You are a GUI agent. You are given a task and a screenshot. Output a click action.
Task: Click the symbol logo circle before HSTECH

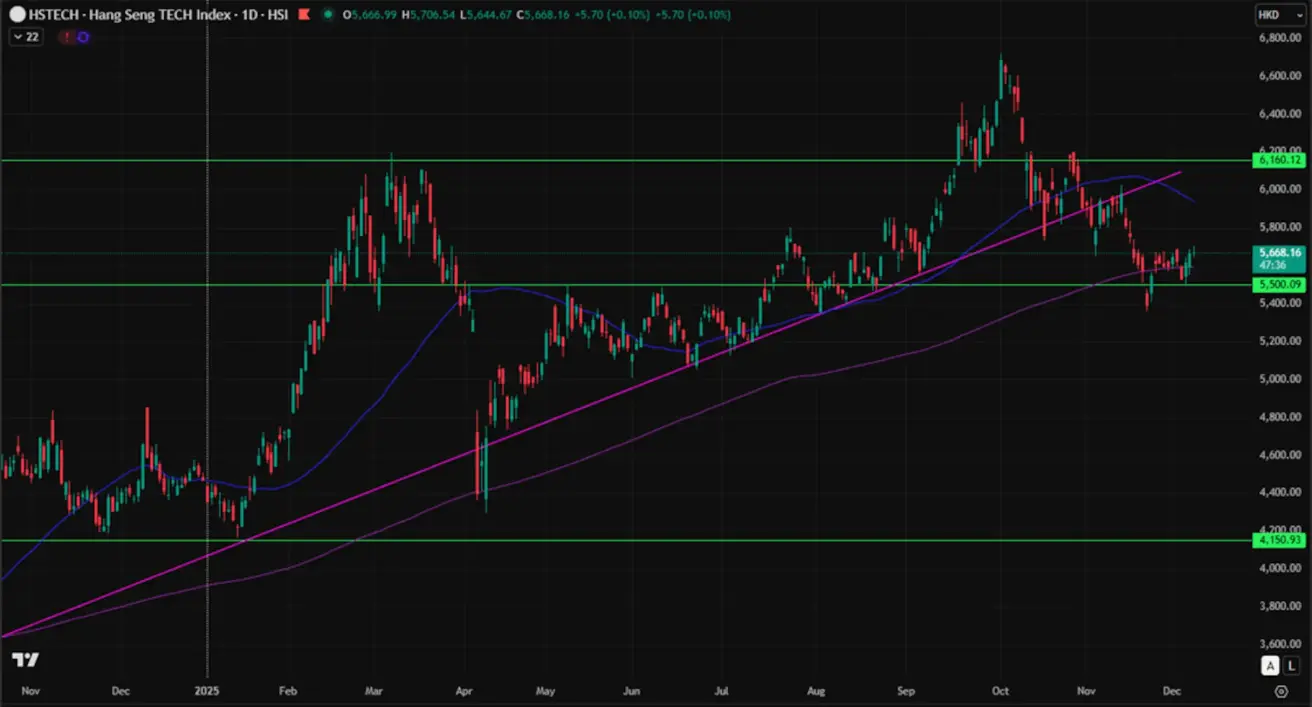[x=18, y=15]
